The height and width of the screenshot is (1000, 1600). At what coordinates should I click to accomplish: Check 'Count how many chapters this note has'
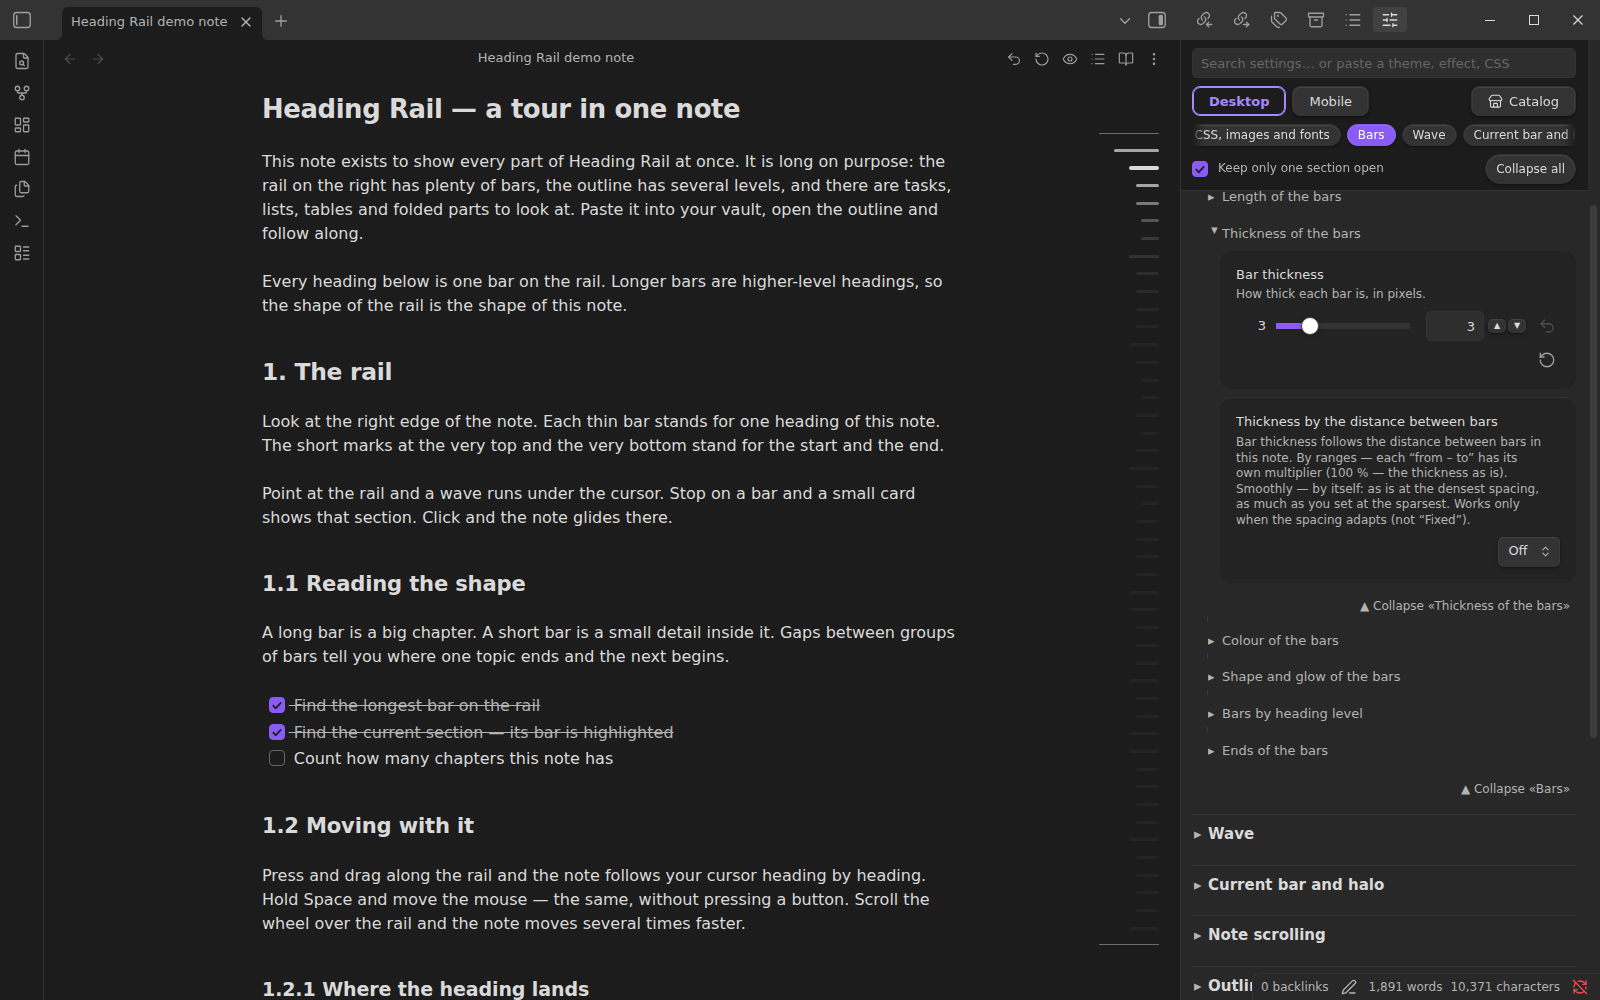(277, 758)
